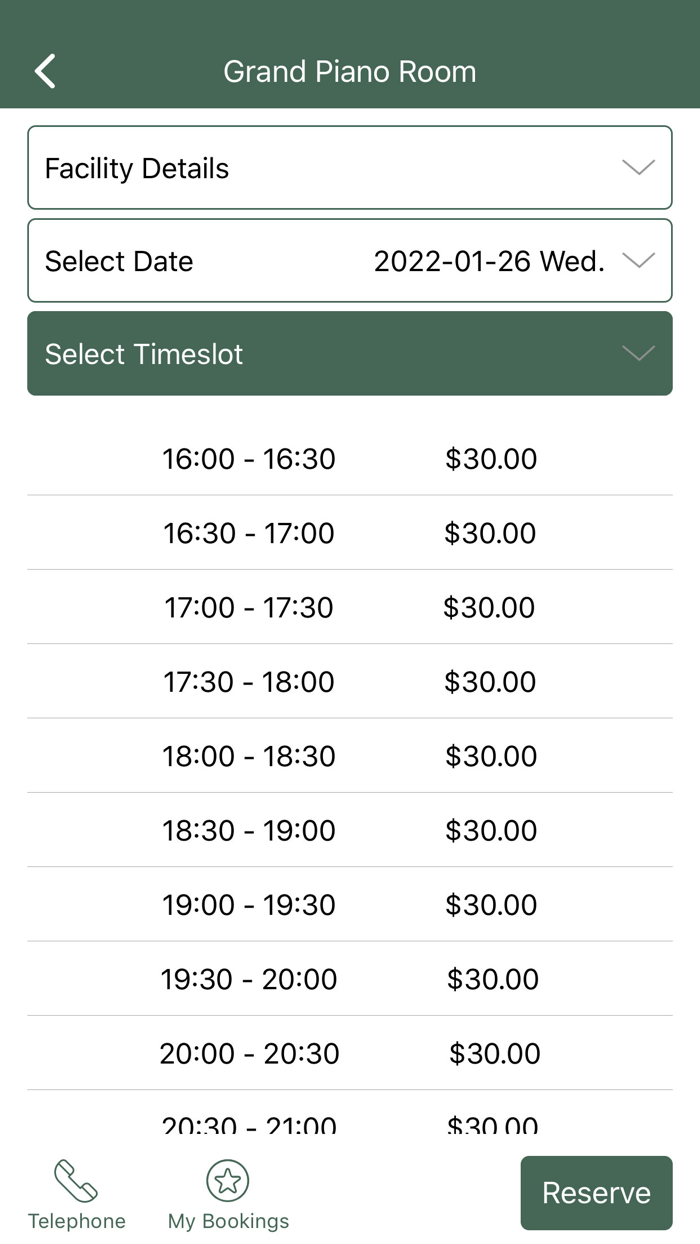Choose the 18:30 - 19:00 timeslot
The height and width of the screenshot is (1244, 700).
coord(349,830)
